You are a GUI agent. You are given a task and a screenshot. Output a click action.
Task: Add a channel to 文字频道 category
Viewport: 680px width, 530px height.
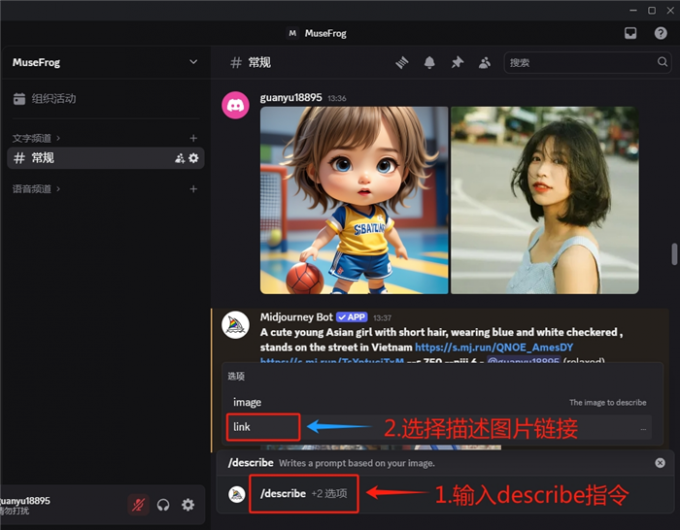[193, 138]
